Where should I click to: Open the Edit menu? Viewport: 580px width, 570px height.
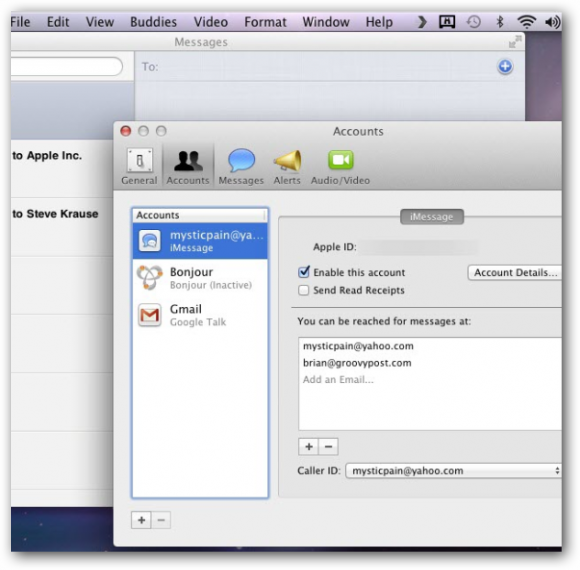(58, 22)
